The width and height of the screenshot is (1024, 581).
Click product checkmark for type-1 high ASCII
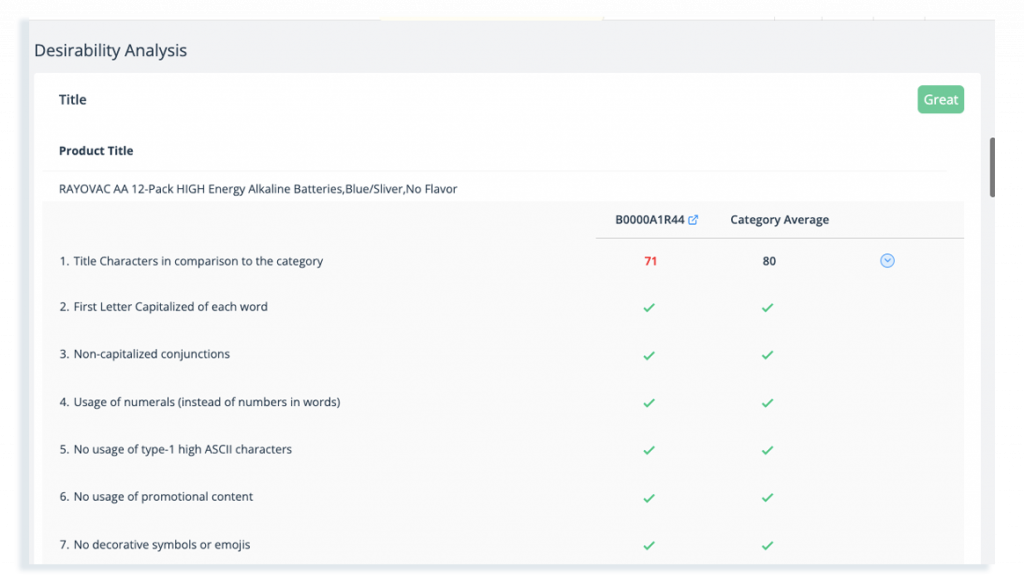pos(649,450)
